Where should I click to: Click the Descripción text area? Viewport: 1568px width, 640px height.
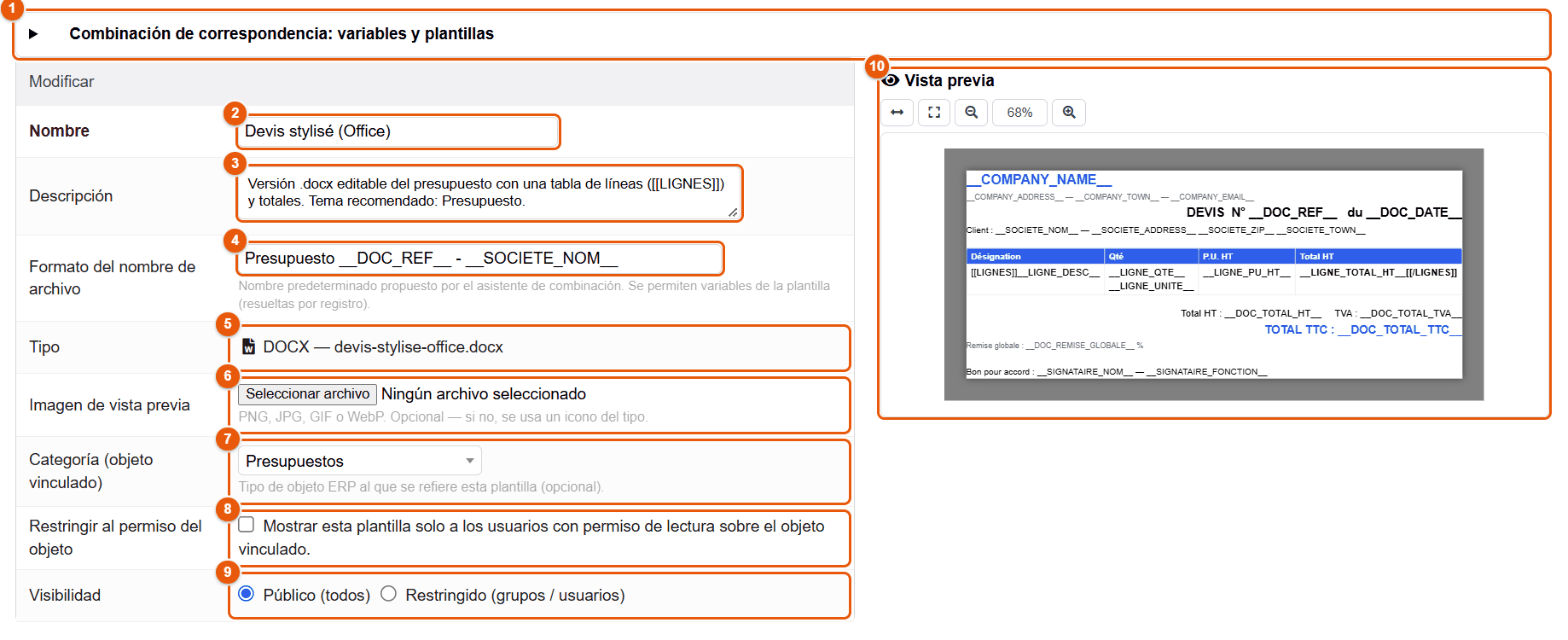click(x=489, y=193)
